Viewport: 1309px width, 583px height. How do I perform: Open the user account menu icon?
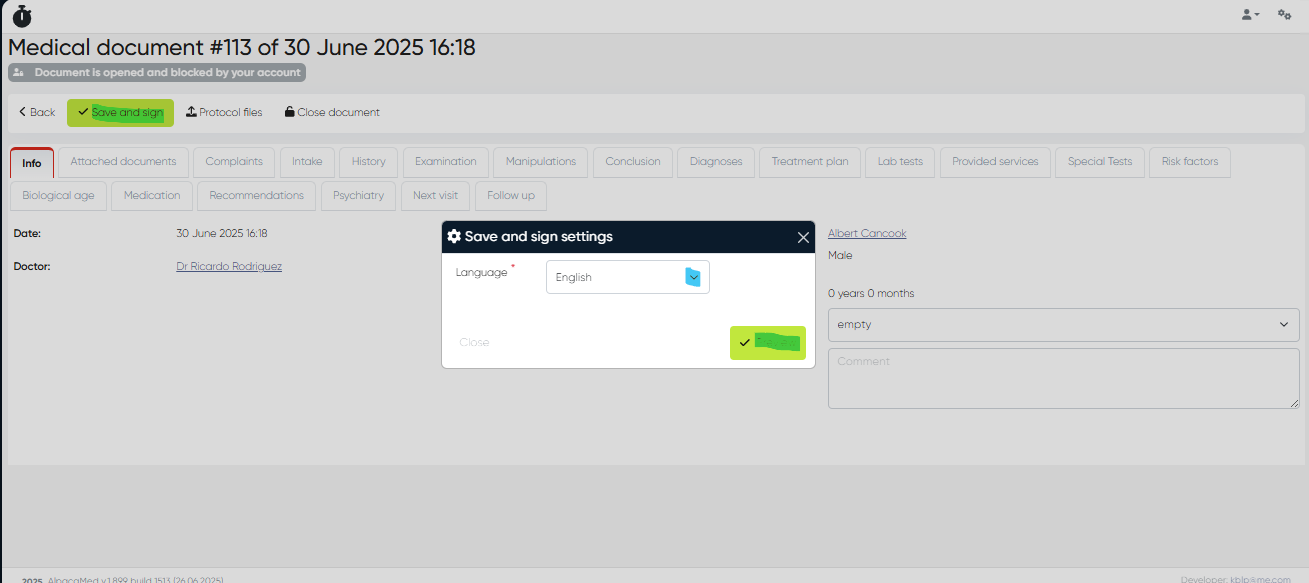[x=1250, y=15]
